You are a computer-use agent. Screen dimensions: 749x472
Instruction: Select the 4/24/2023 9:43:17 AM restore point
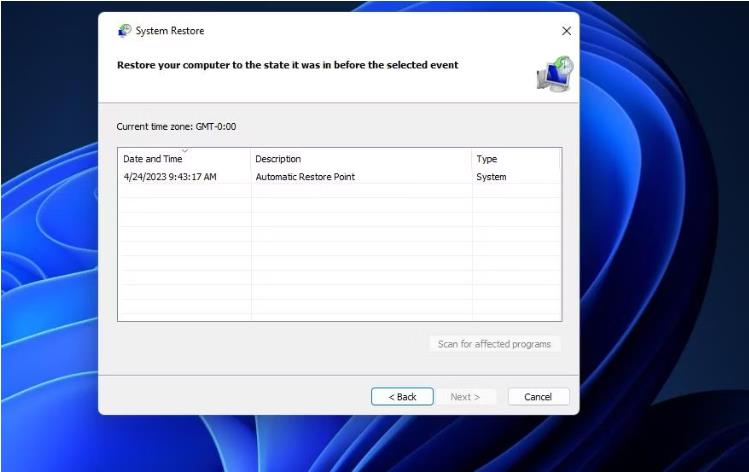[340, 177]
